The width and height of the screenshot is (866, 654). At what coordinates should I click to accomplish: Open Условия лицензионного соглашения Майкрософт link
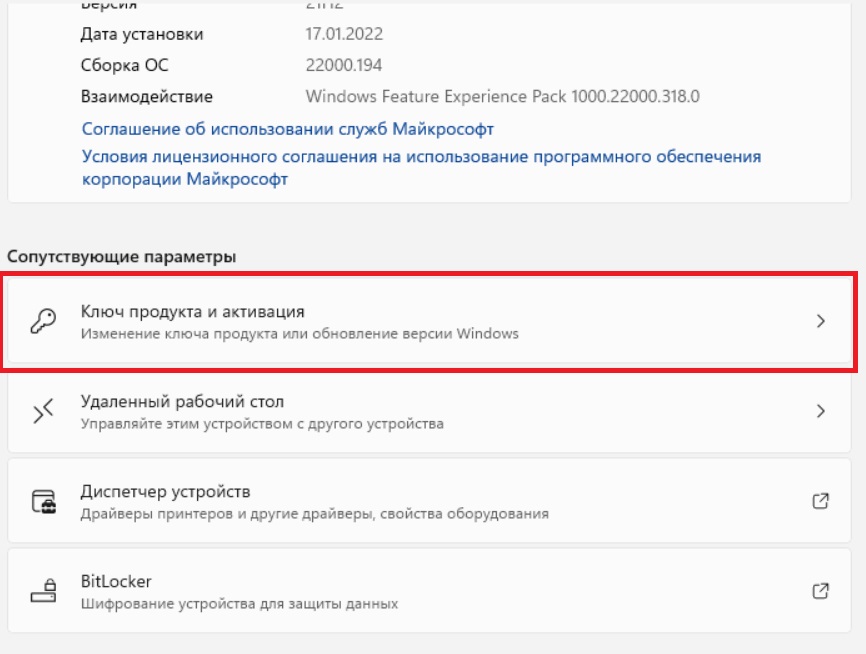click(421, 167)
